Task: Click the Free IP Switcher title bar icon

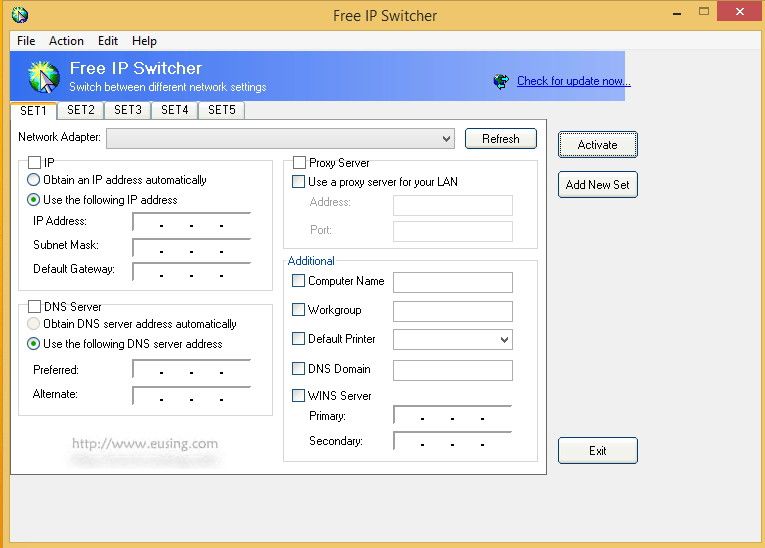Action: [20, 15]
